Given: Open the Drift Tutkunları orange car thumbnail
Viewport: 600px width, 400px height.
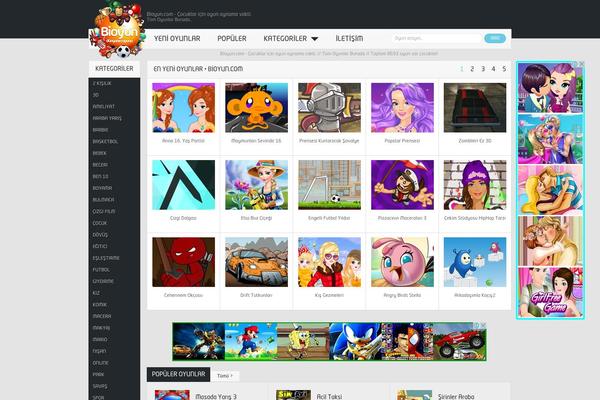Looking at the screenshot, I should click(256, 262).
